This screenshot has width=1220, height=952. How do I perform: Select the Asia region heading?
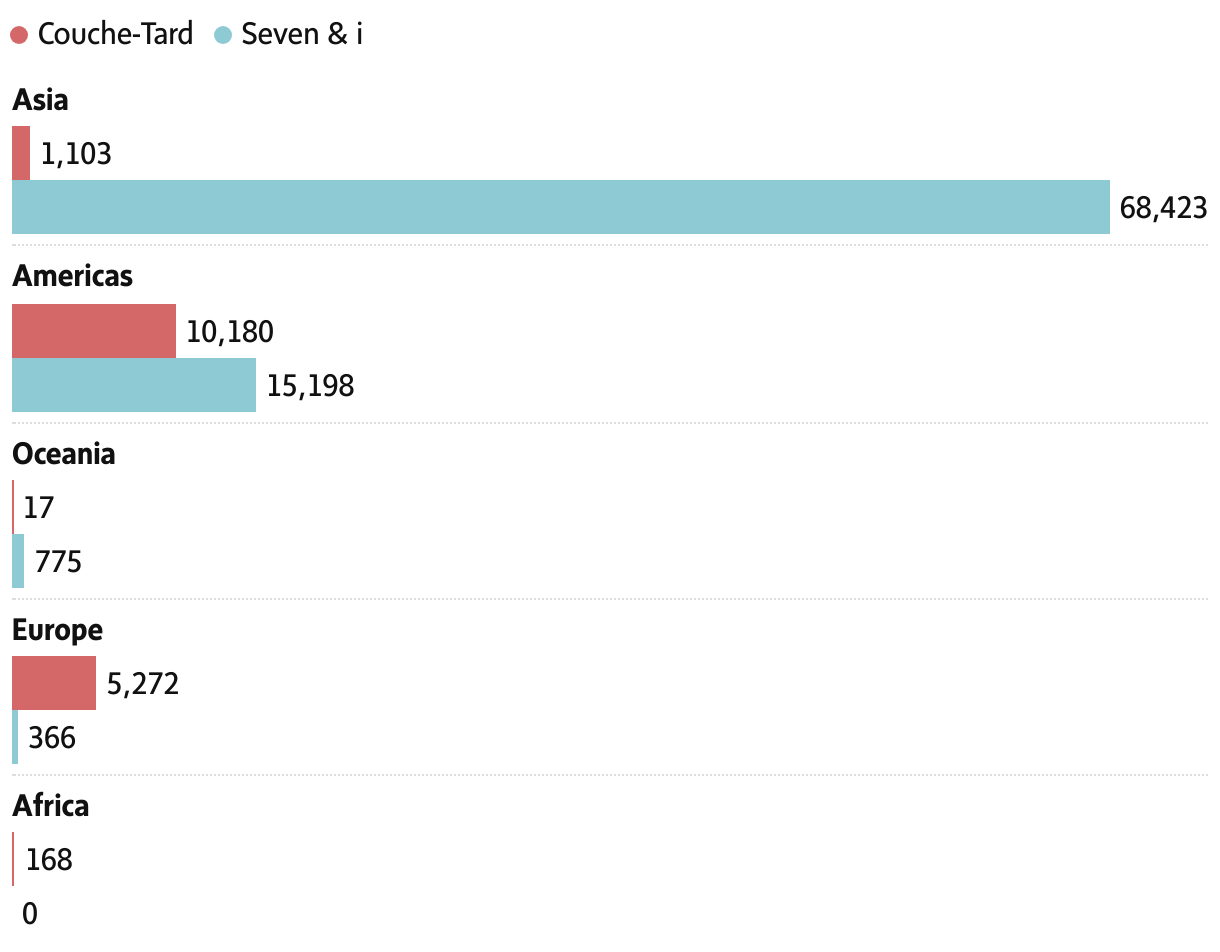[40, 100]
